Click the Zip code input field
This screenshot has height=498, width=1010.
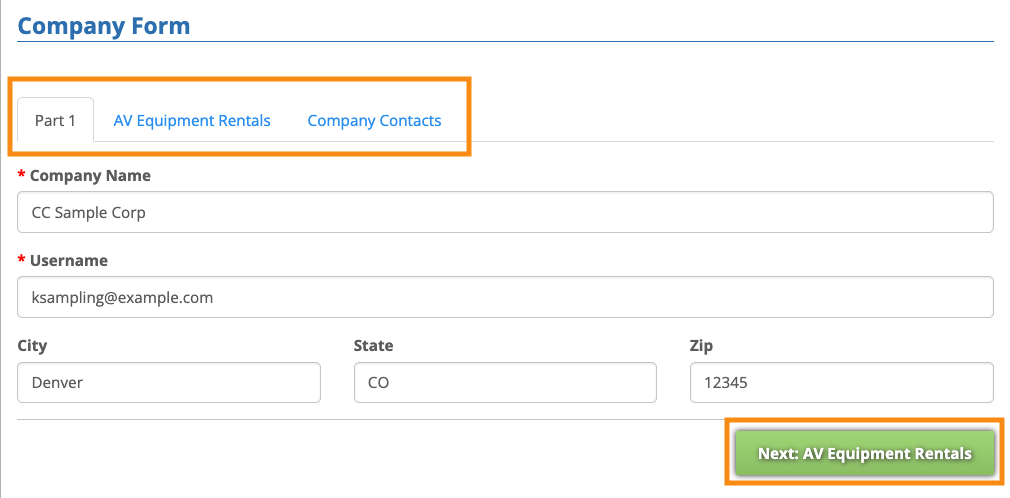click(x=841, y=382)
